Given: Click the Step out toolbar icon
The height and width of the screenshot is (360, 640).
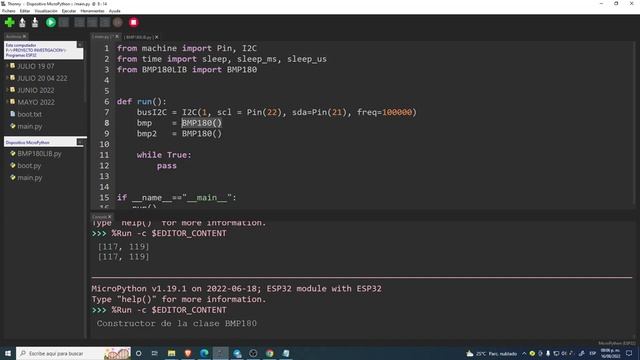Looking at the screenshot, I should point(105,22).
